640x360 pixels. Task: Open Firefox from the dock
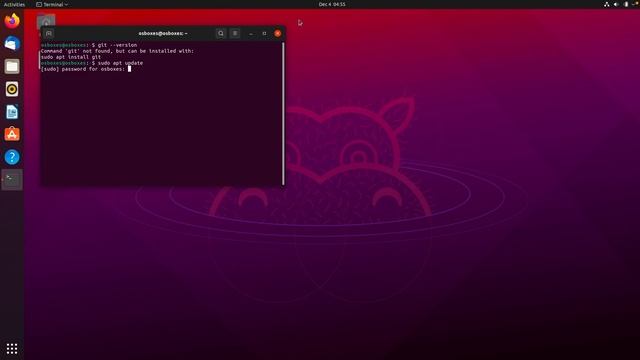12,21
